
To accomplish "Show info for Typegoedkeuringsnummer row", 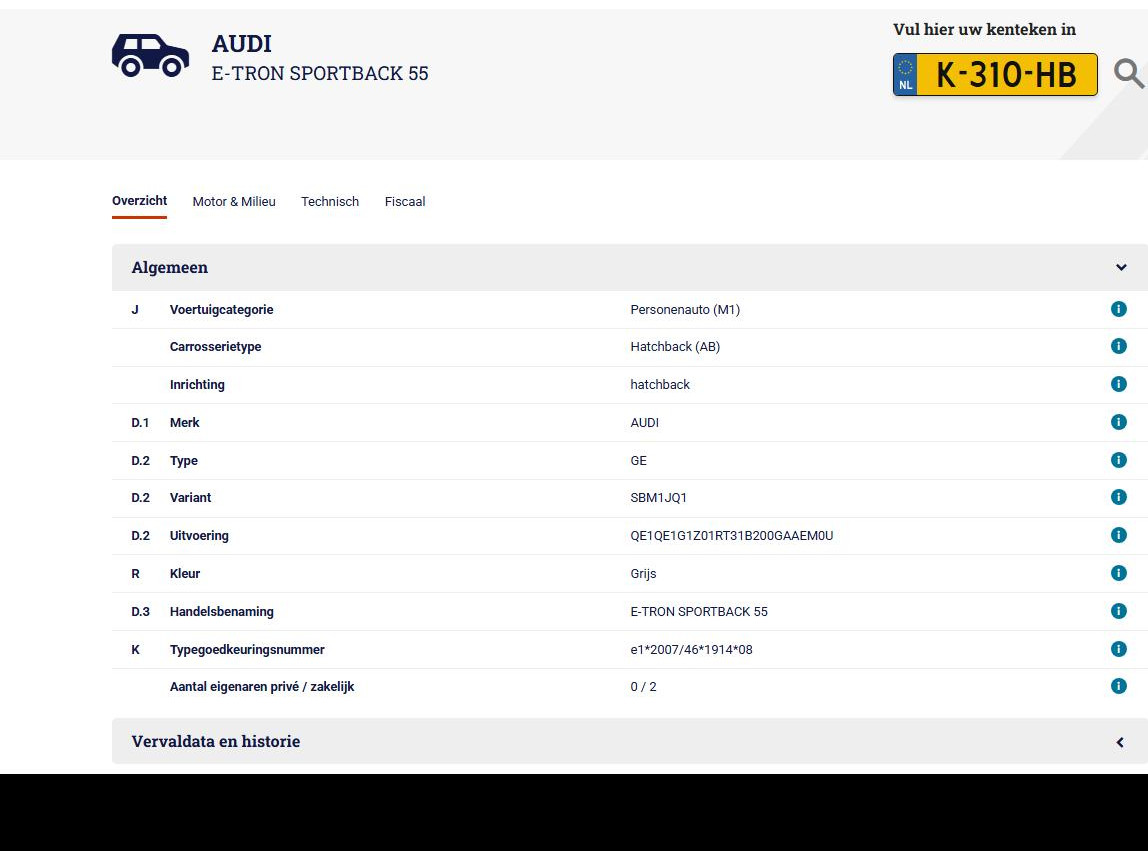I will [x=1119, y=649].
